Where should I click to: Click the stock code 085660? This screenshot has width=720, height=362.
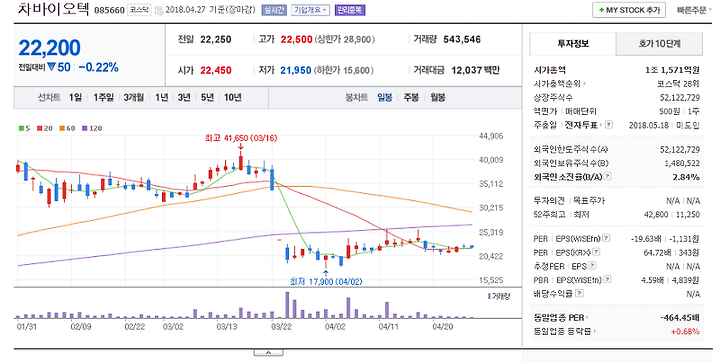click(109, 10)
